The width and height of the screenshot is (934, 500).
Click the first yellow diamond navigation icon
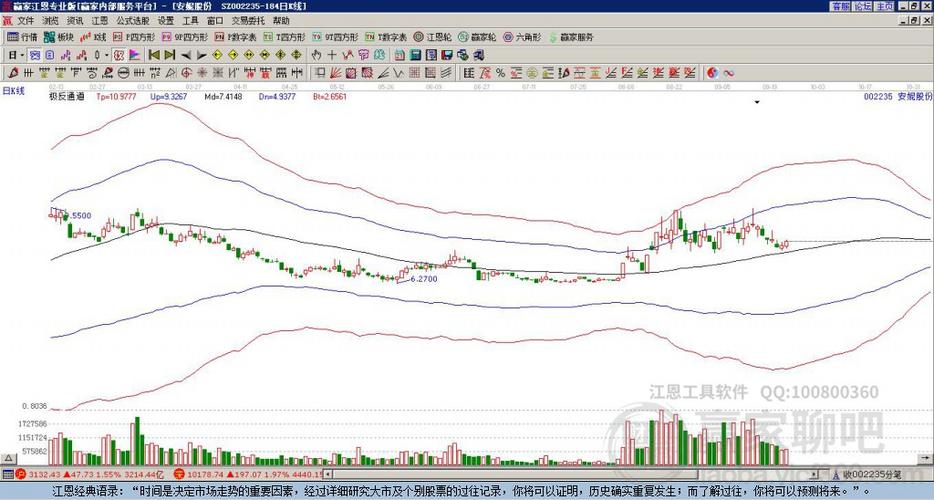click(217, 55)
